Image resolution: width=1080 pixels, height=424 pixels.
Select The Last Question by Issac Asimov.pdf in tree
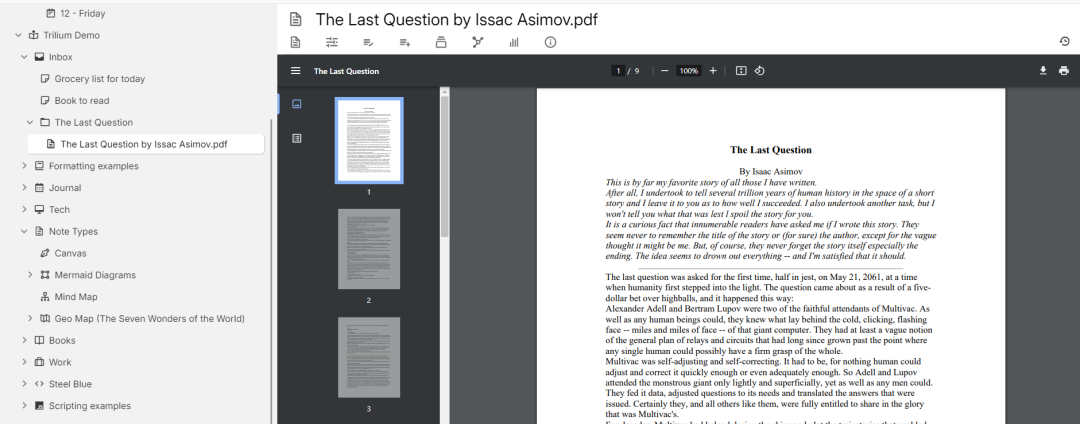click(144, 144)
